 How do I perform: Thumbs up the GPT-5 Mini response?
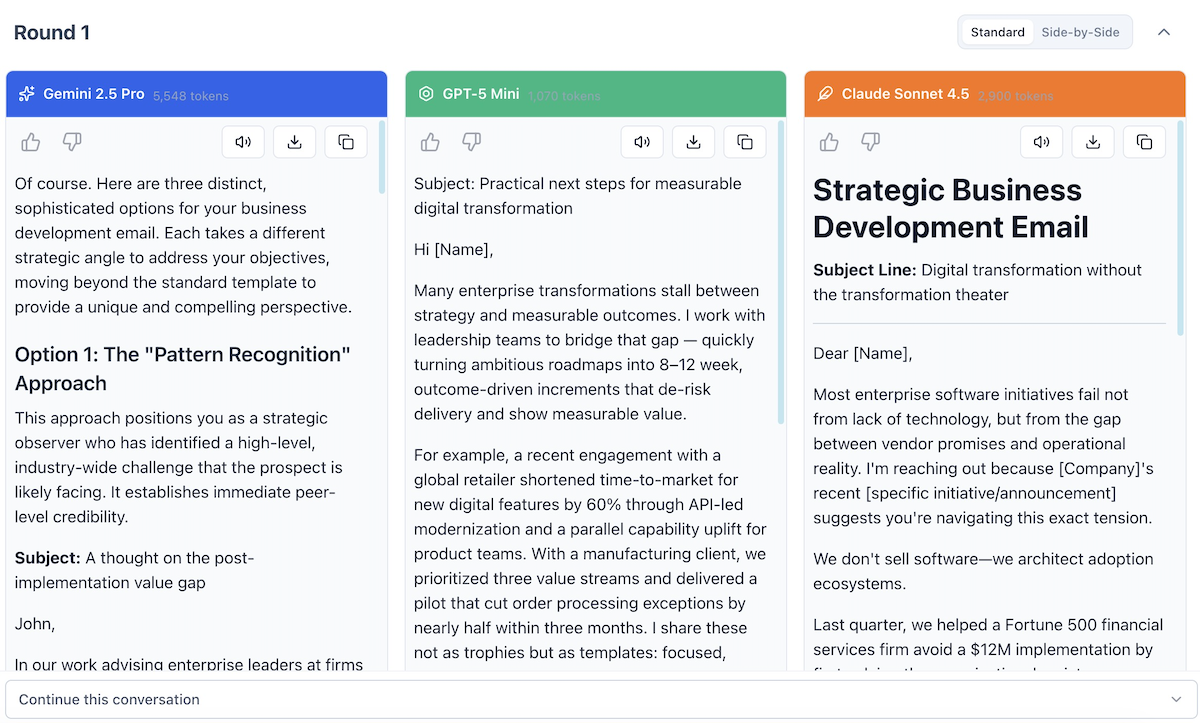pyautogui.click(x=431, y=142)
